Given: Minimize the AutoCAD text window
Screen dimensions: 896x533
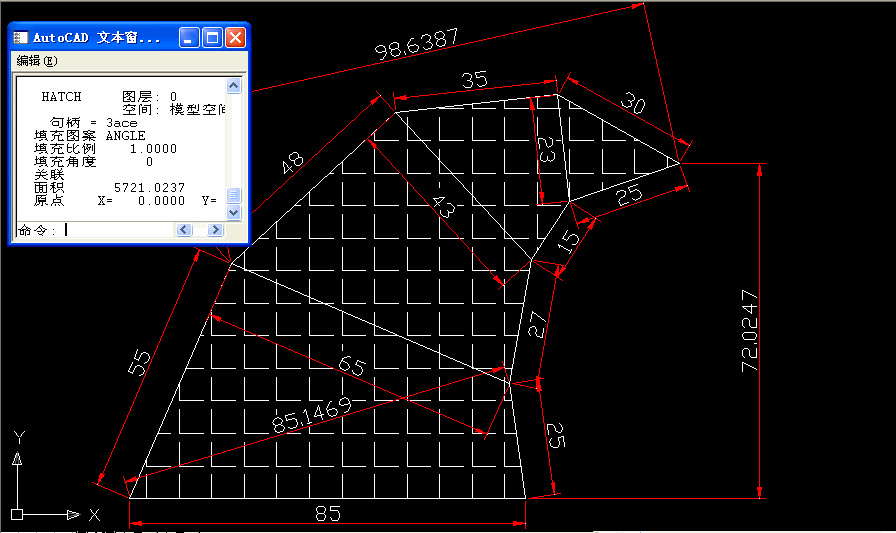Looking at the screenshot, I should 189,38.
